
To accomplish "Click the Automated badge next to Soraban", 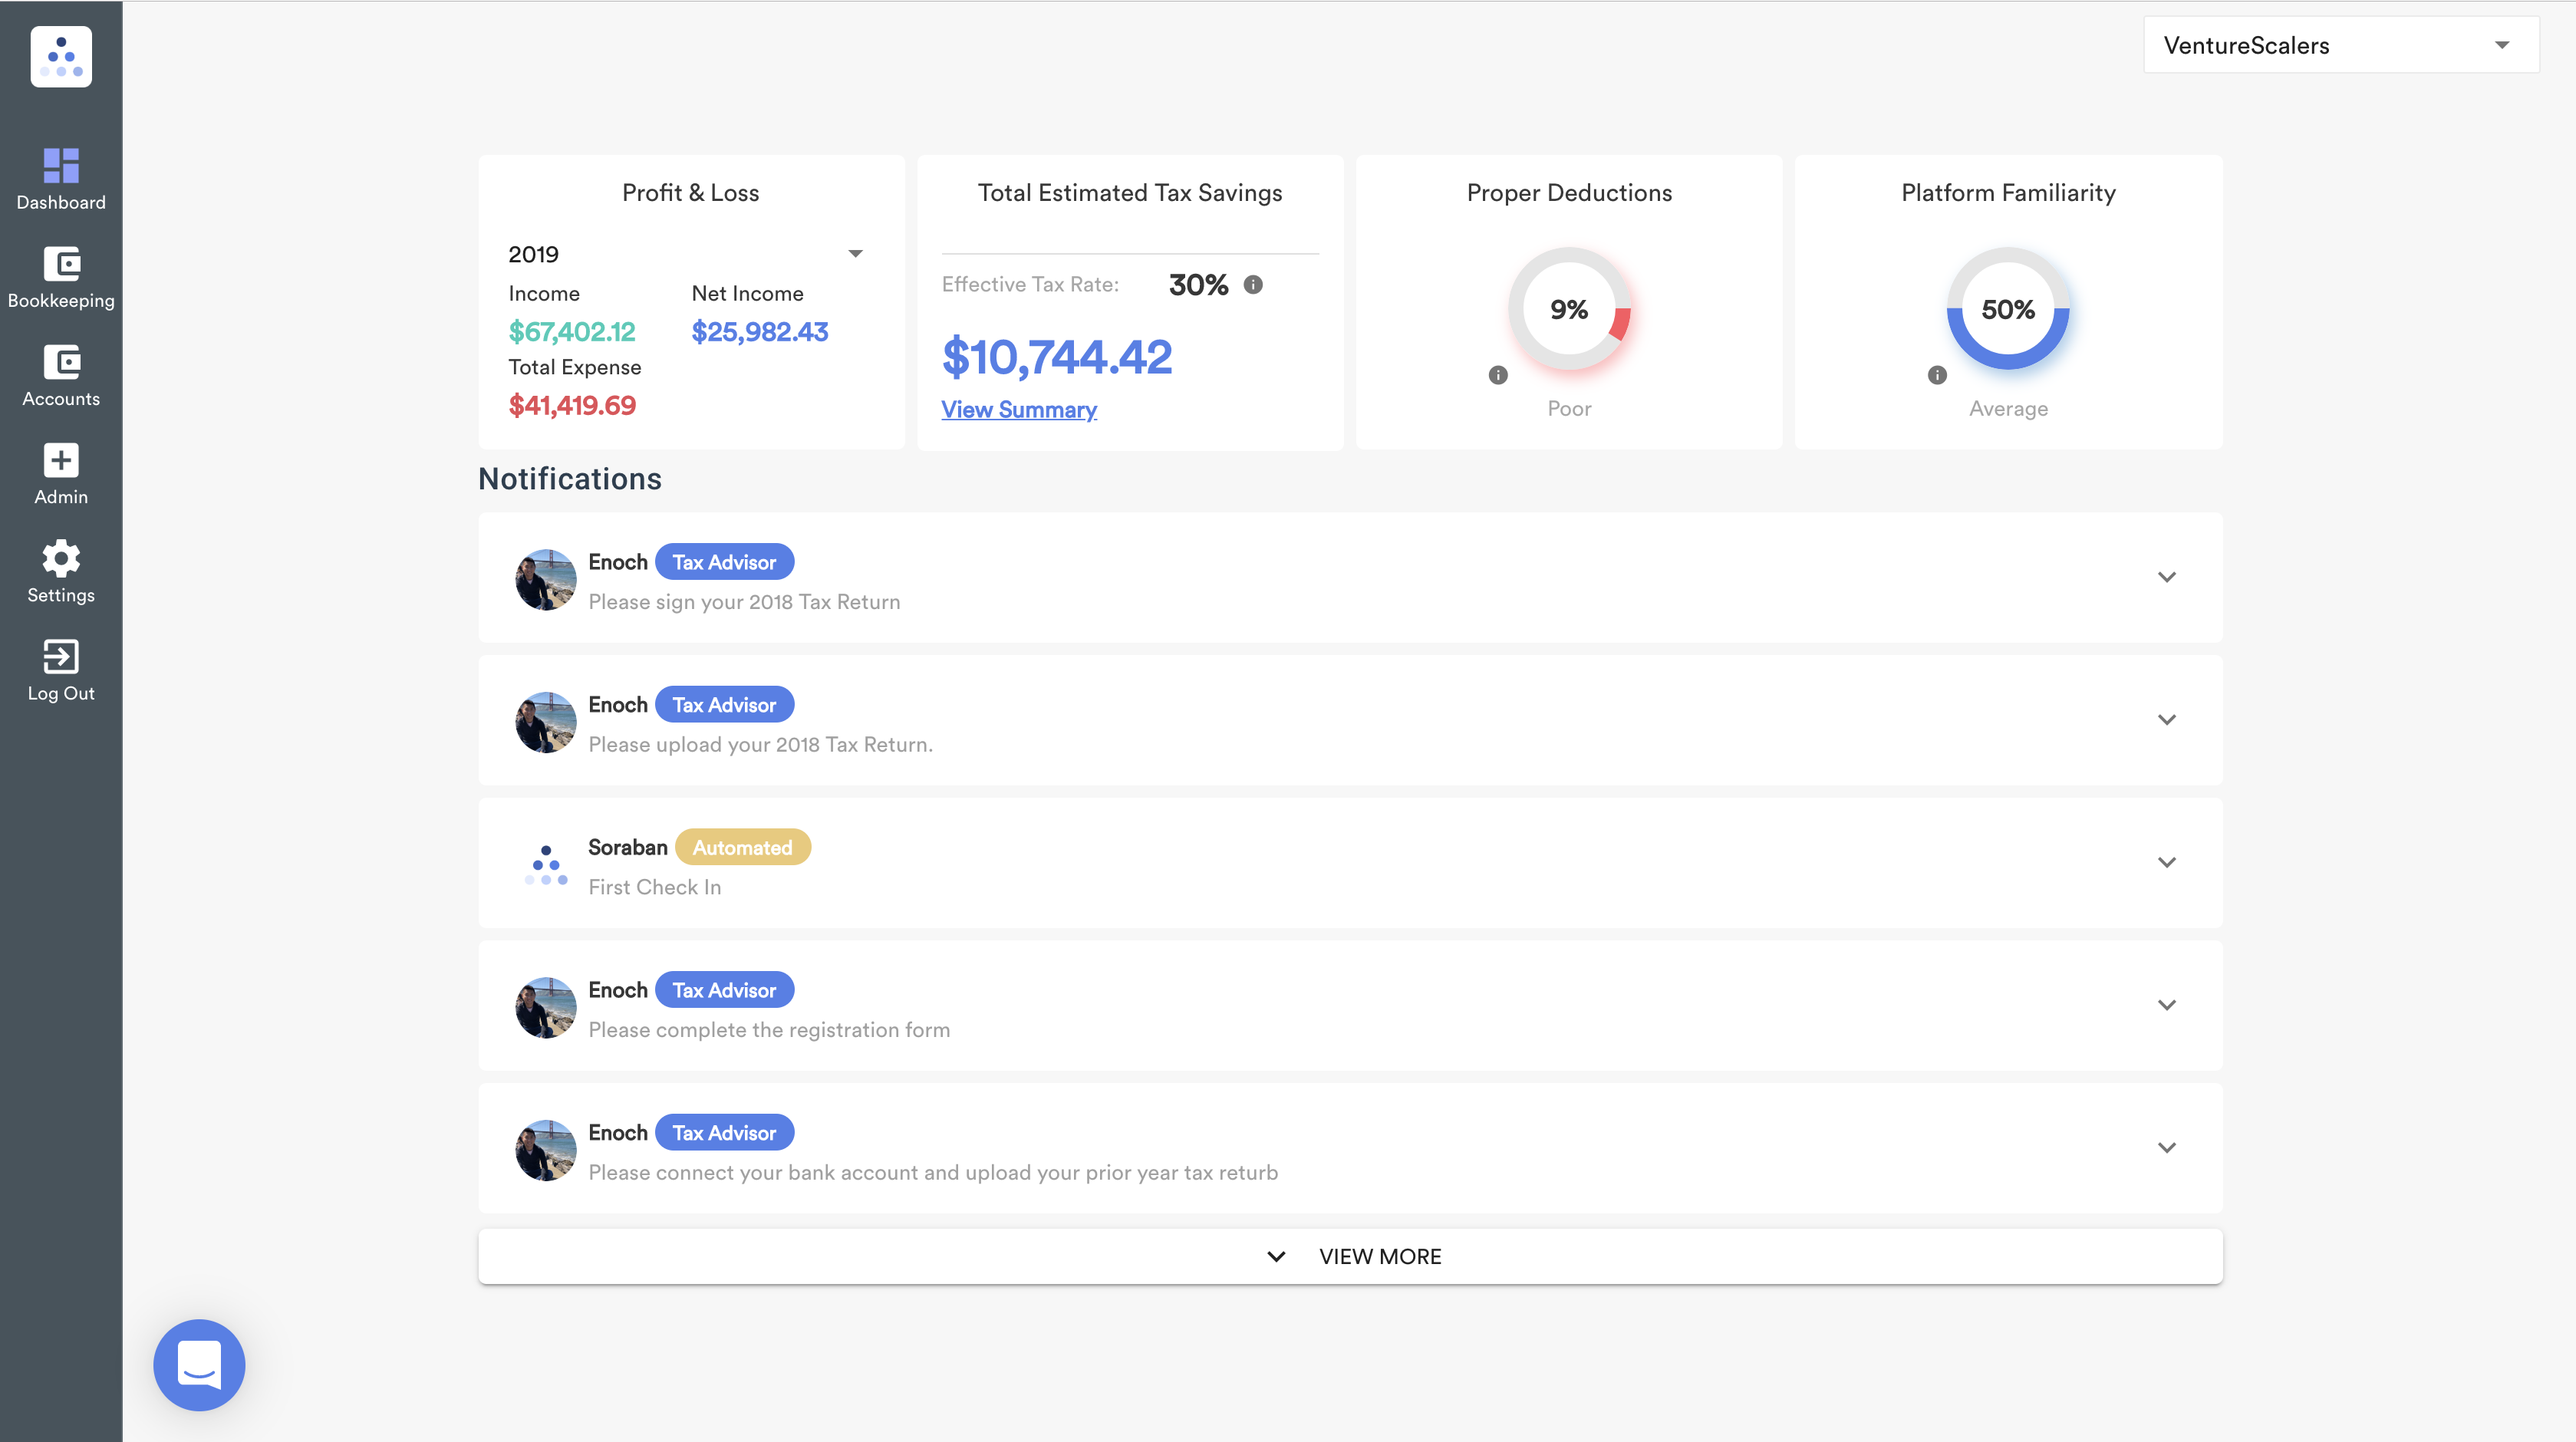I will pyautogui.click(x=742, y=847).
